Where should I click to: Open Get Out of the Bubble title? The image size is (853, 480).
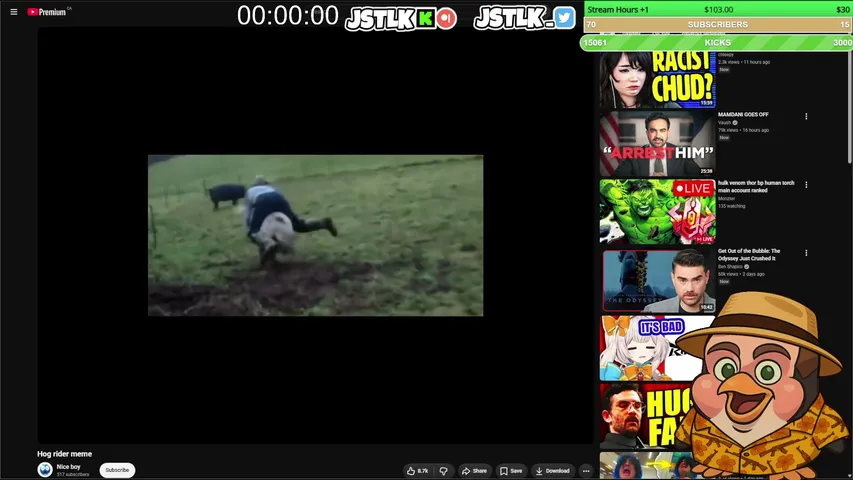[x=749, y=255]
